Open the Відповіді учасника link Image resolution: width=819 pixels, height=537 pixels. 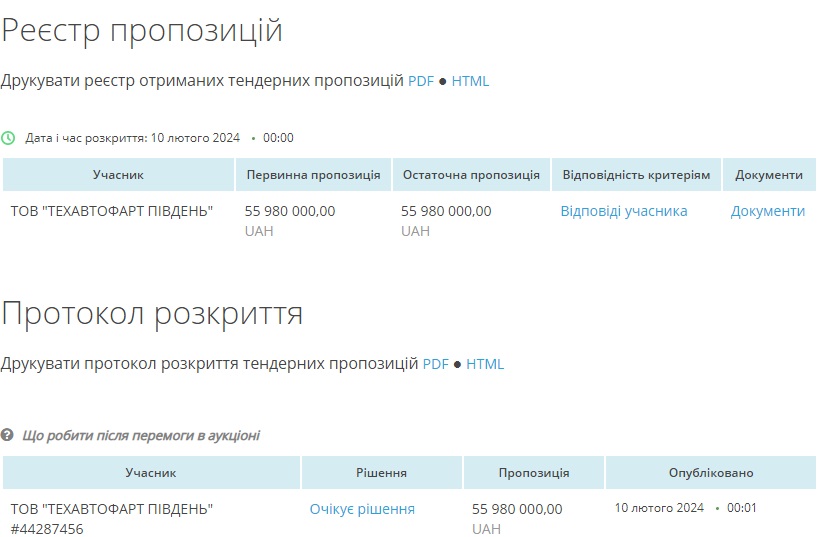click(x=624, y=211)
